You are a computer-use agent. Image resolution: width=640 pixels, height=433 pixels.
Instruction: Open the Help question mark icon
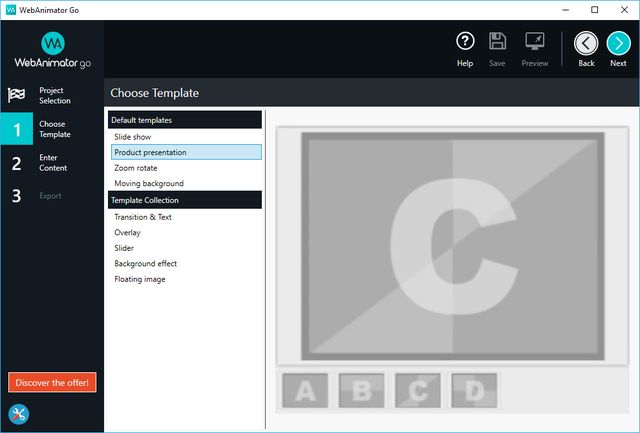pyautogui.click(x=465, y=42)
